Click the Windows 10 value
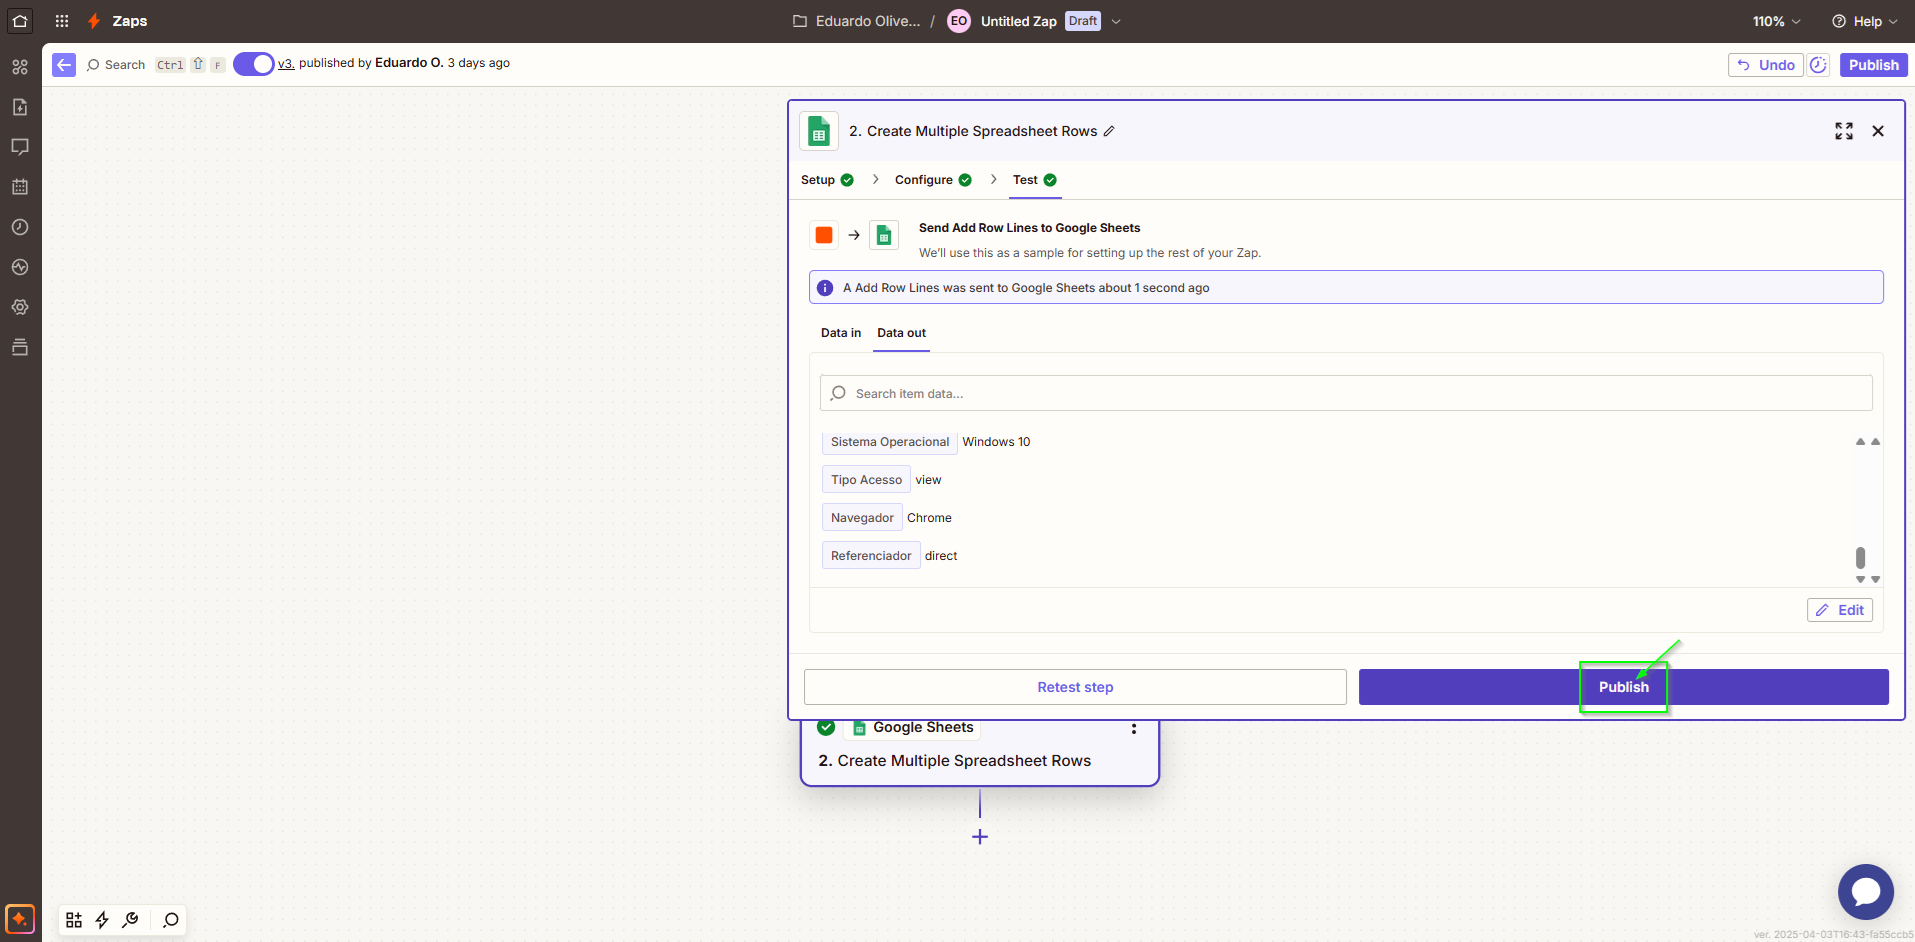Image resolution: width=1915 pixels, height=942 pixels. pos(996,442)
